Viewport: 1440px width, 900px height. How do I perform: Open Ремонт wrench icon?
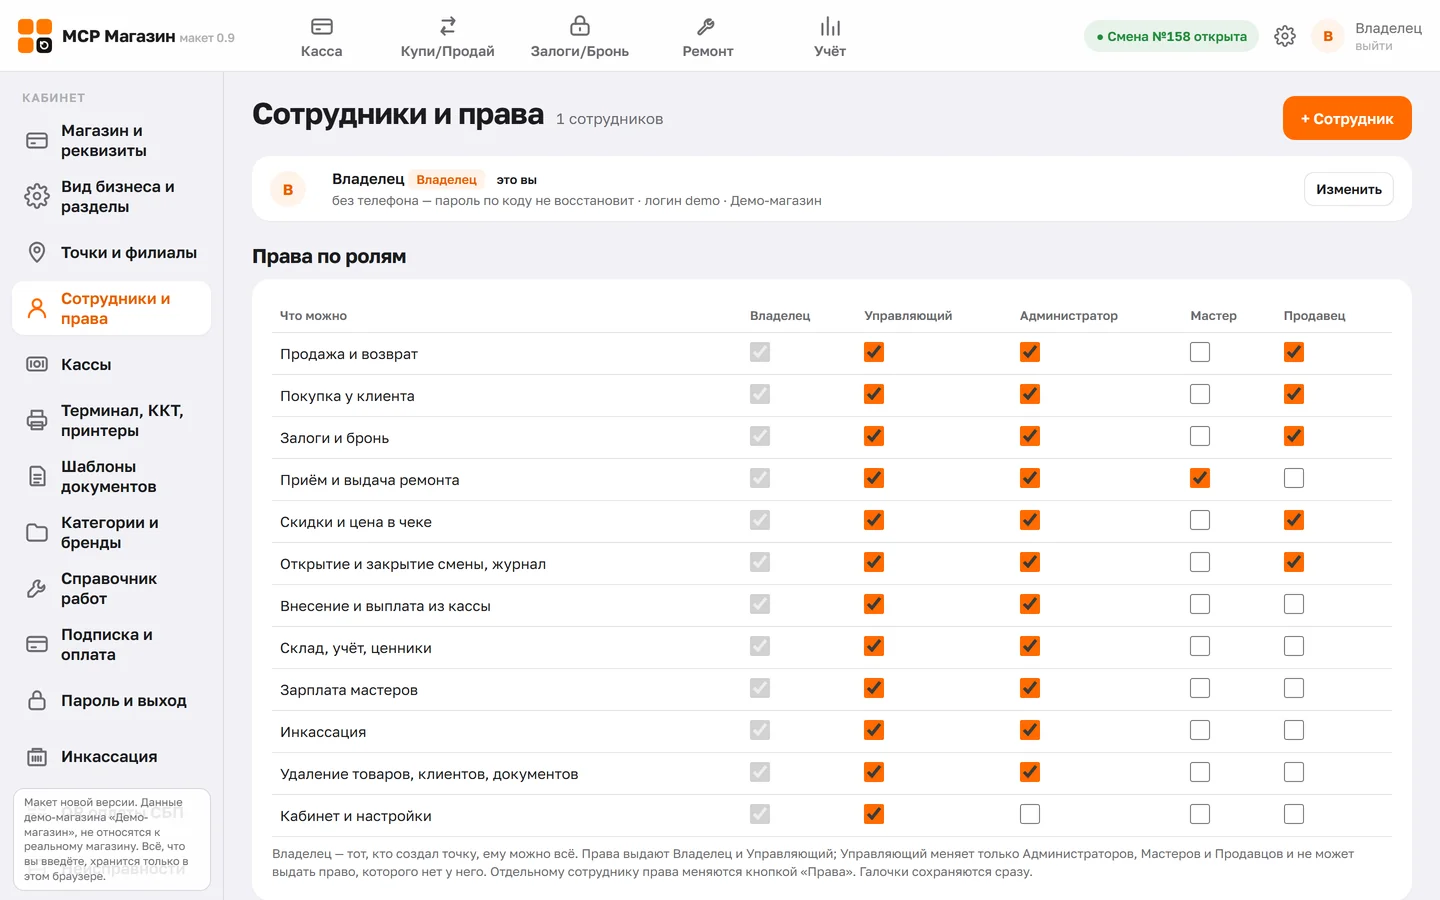(x=706, y=26)
